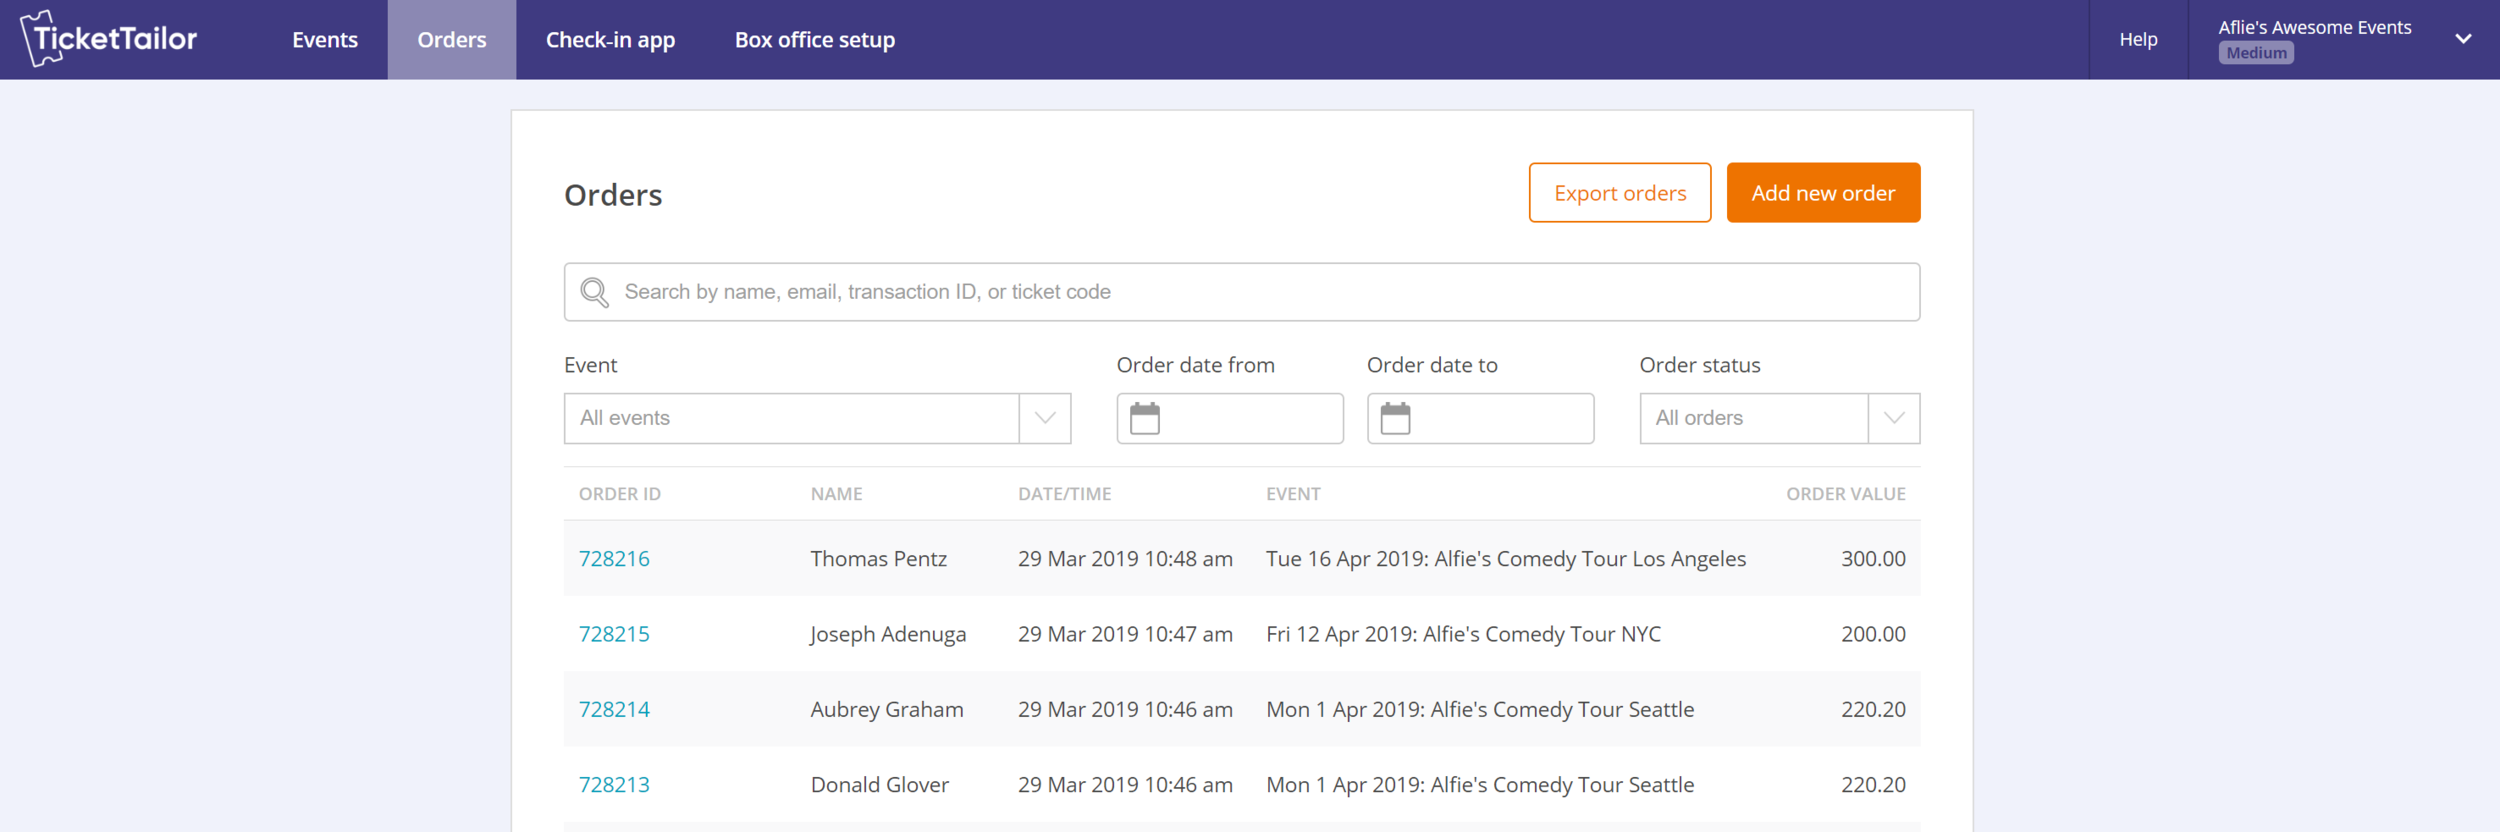The image size is (2500, 832).
Task: Open the Order date from calendar icon
Action: point(1145,418)
